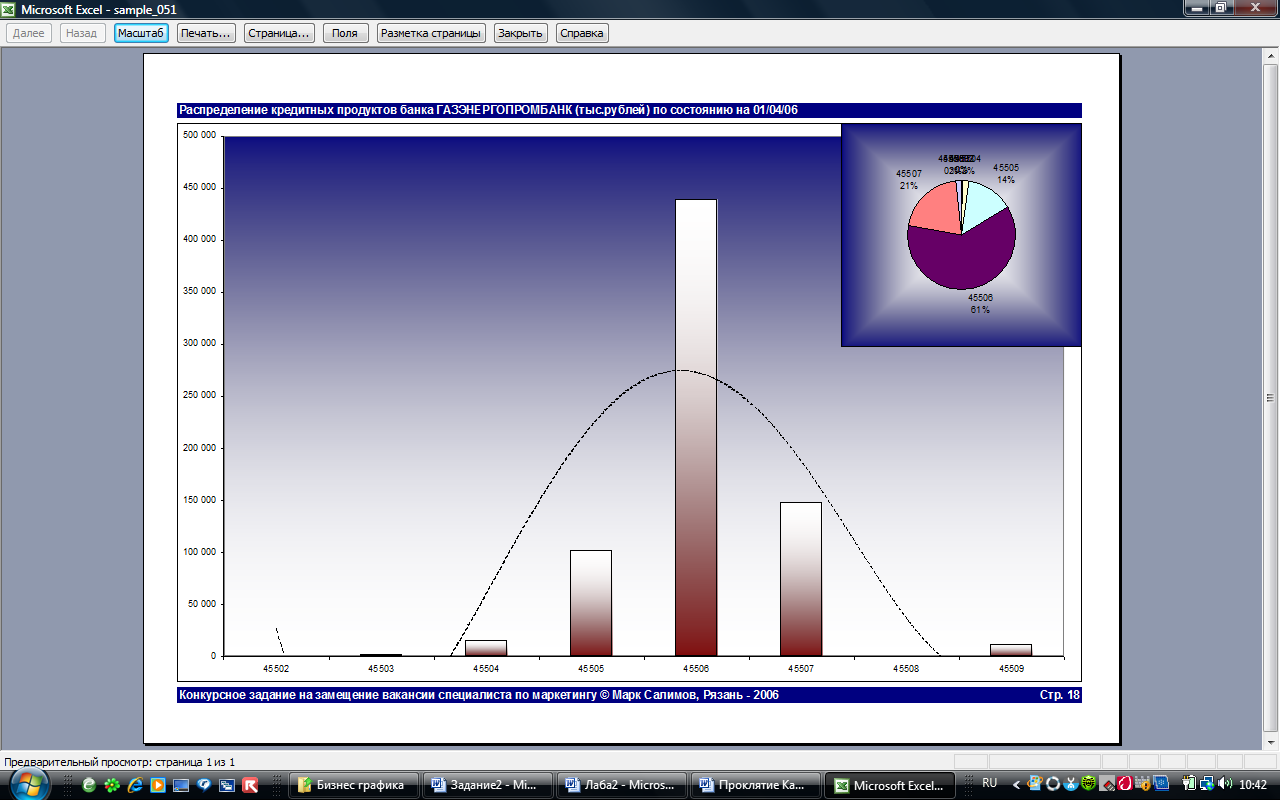Viewport: 1280px width, 800px height.
Task: Click the calendar warning tray icon
Action: (1143, 784)
